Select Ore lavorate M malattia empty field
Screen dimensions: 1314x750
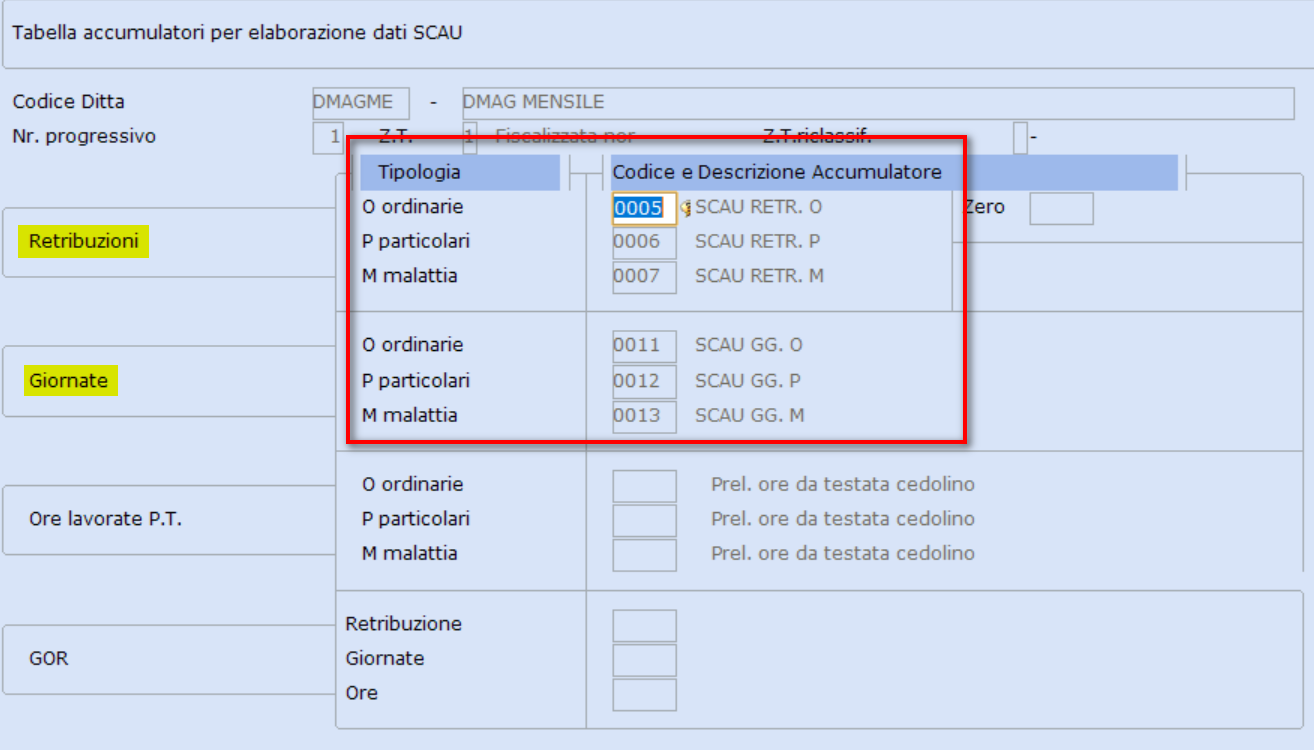645,555
